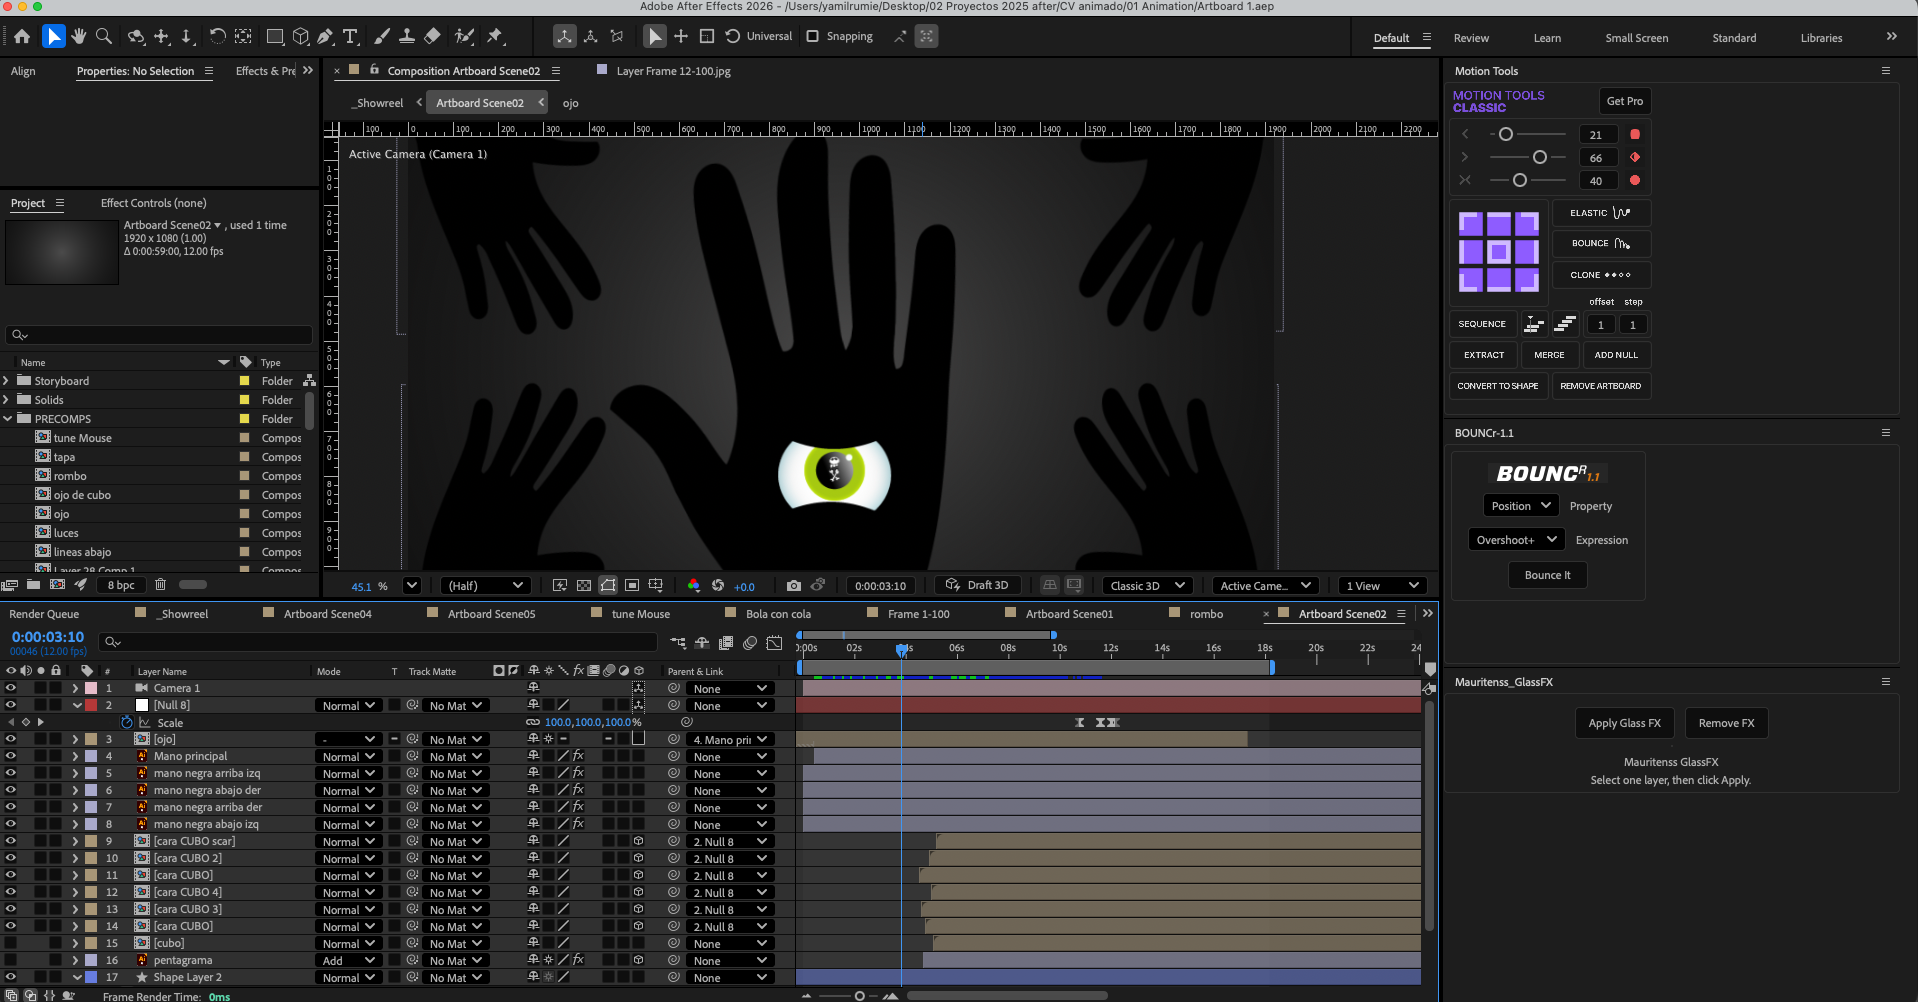Click the Take Snapshot camera icon
This screenshot has height=1002, width=1918.
(x=793, y=586)
